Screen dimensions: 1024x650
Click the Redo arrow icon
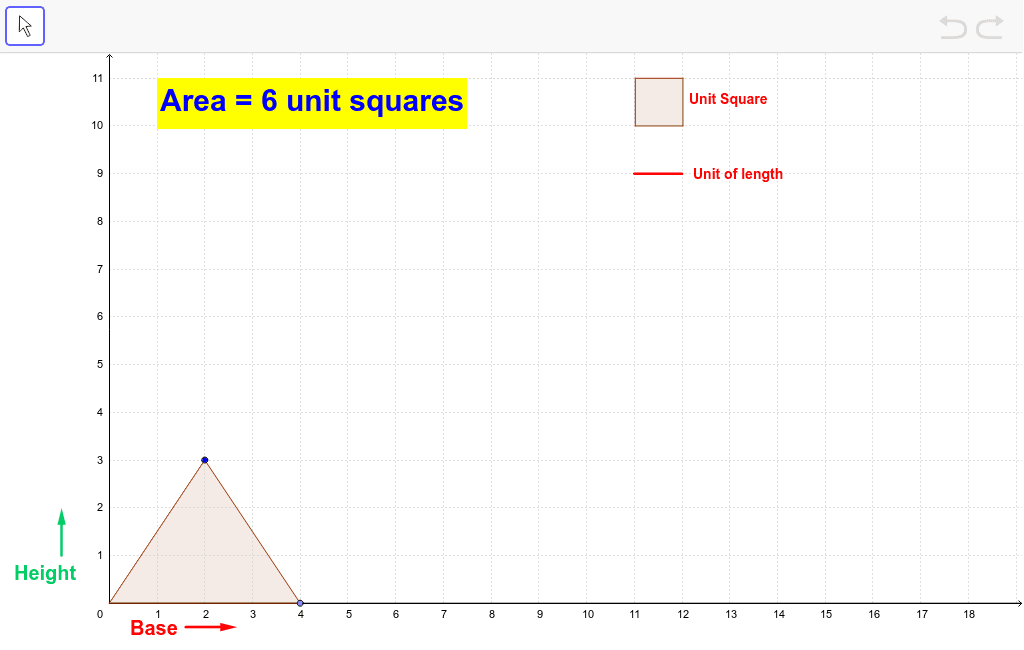(989, 27)
